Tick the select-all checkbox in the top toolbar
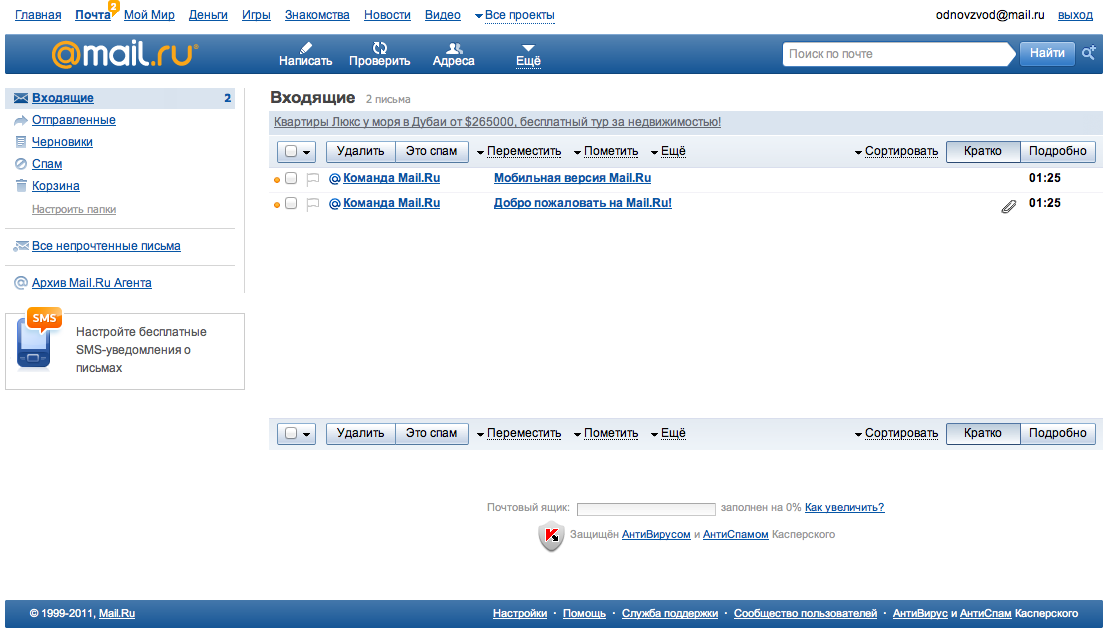 tap(291, 151)
